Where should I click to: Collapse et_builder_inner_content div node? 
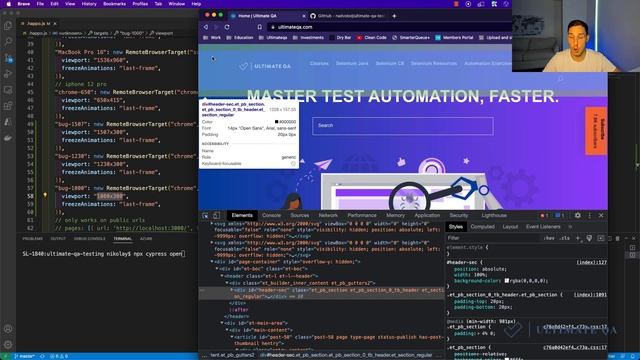[227, 283]
